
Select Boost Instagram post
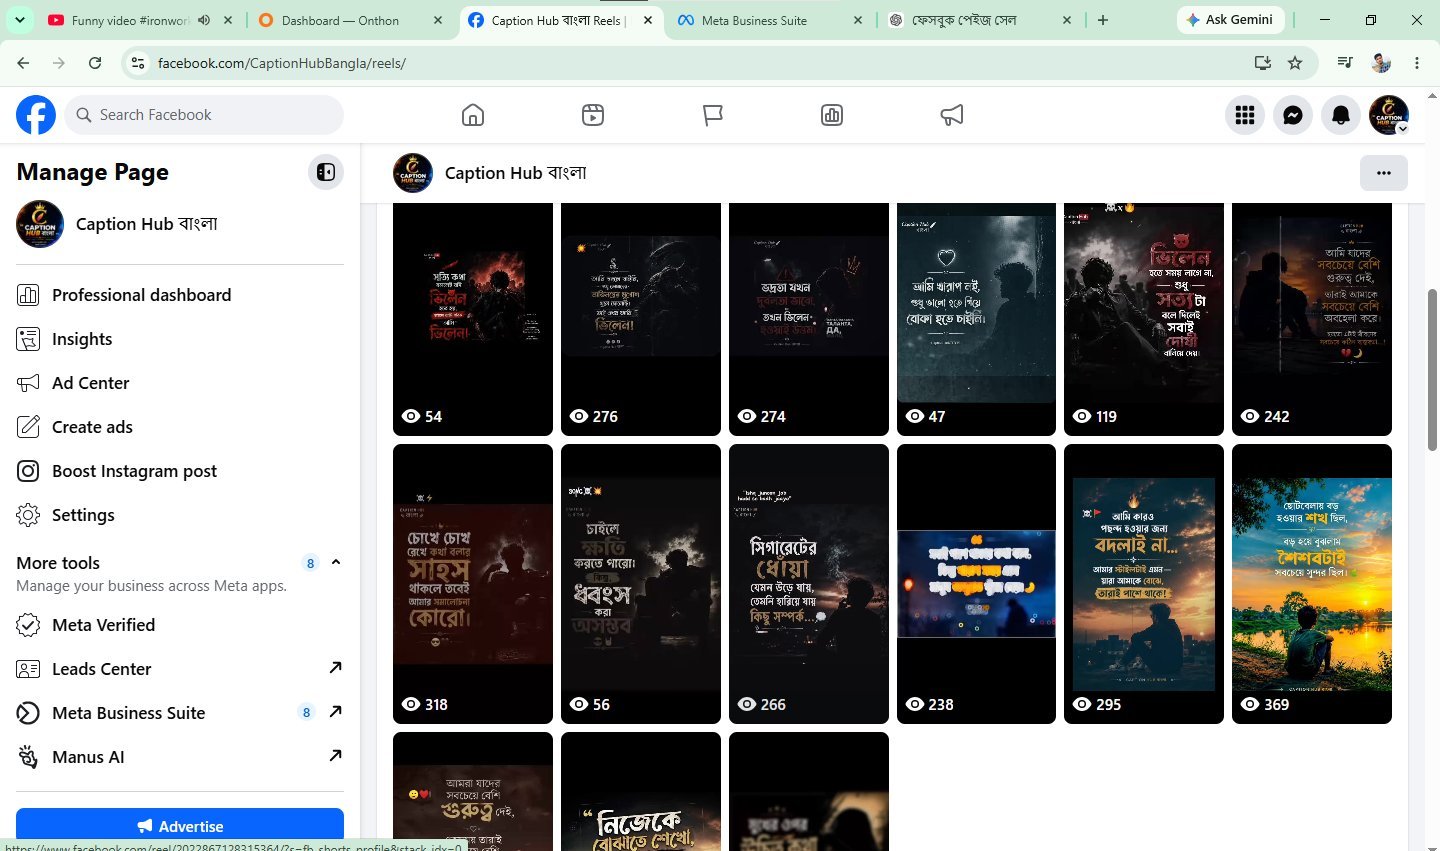[x=180, y=471]
